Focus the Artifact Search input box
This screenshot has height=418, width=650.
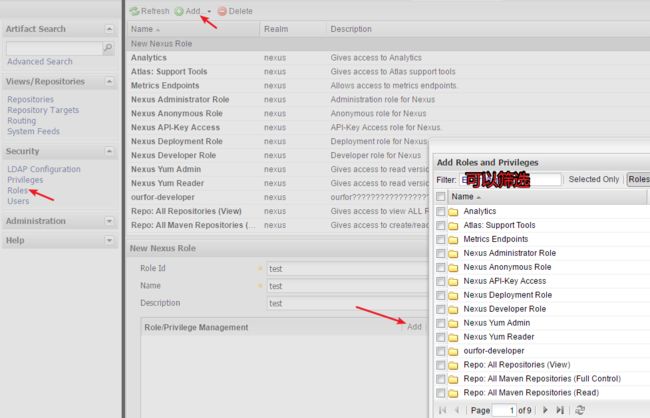54,48
